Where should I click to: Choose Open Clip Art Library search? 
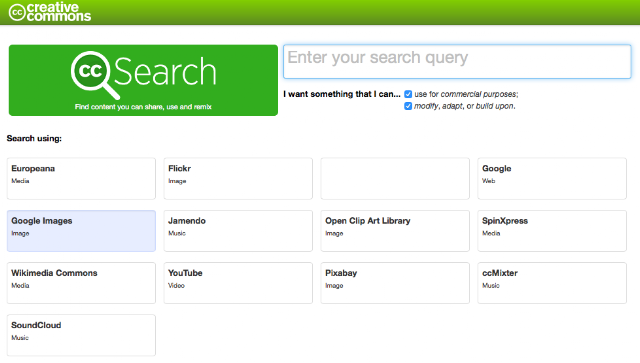pyautogui.click(x=395, y=231)
